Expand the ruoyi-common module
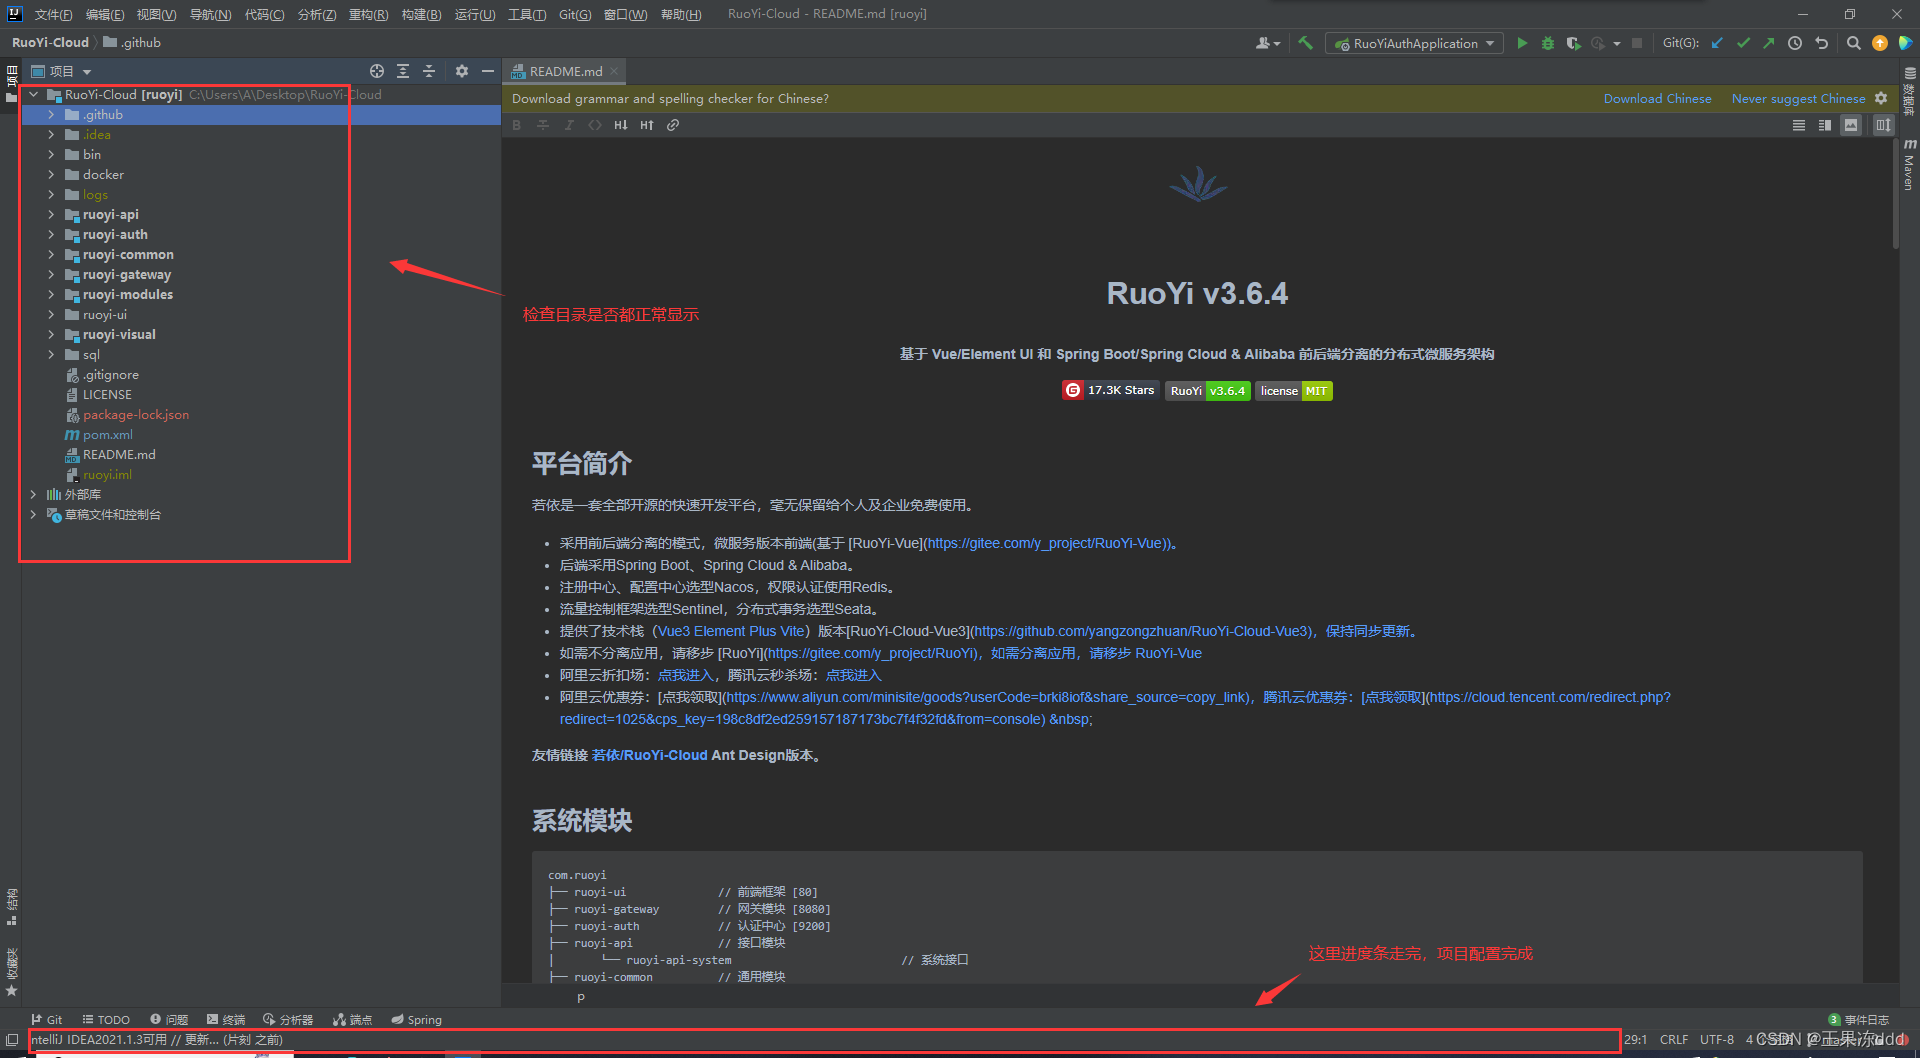 click(51, 255)
